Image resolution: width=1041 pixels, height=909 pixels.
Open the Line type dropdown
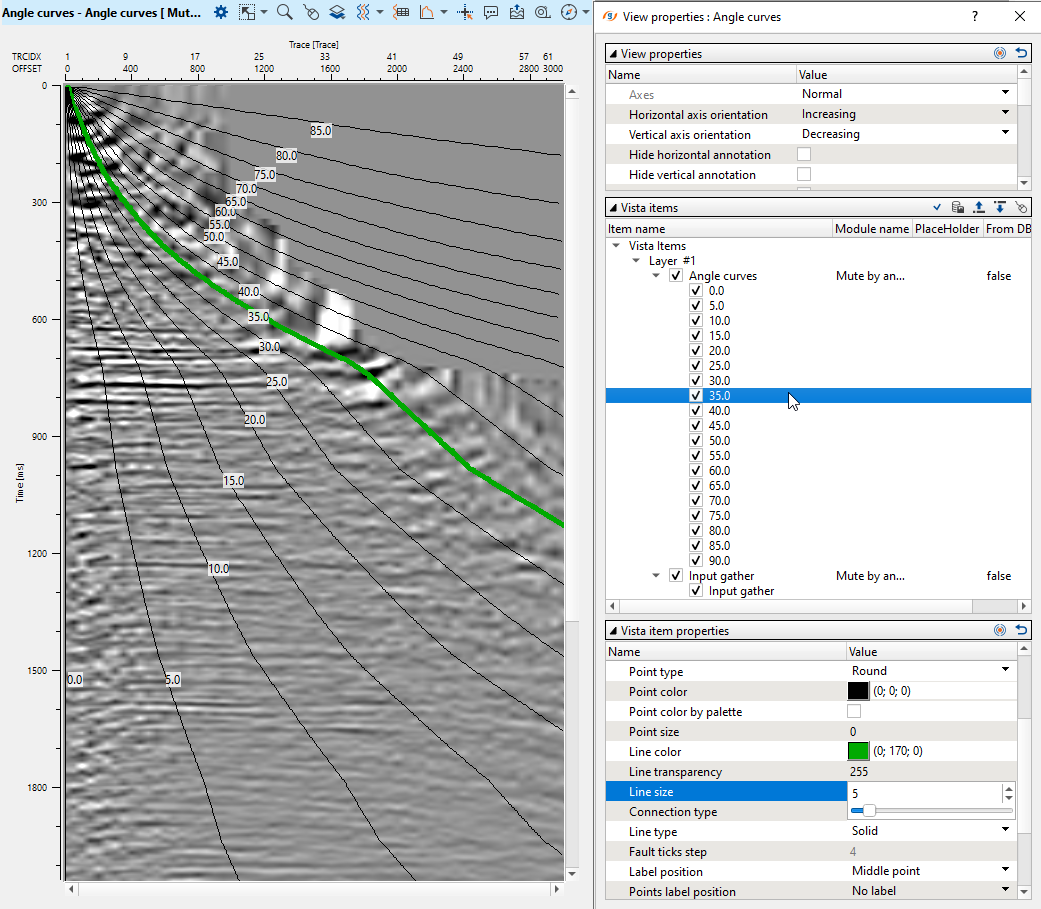[1005, 831]
